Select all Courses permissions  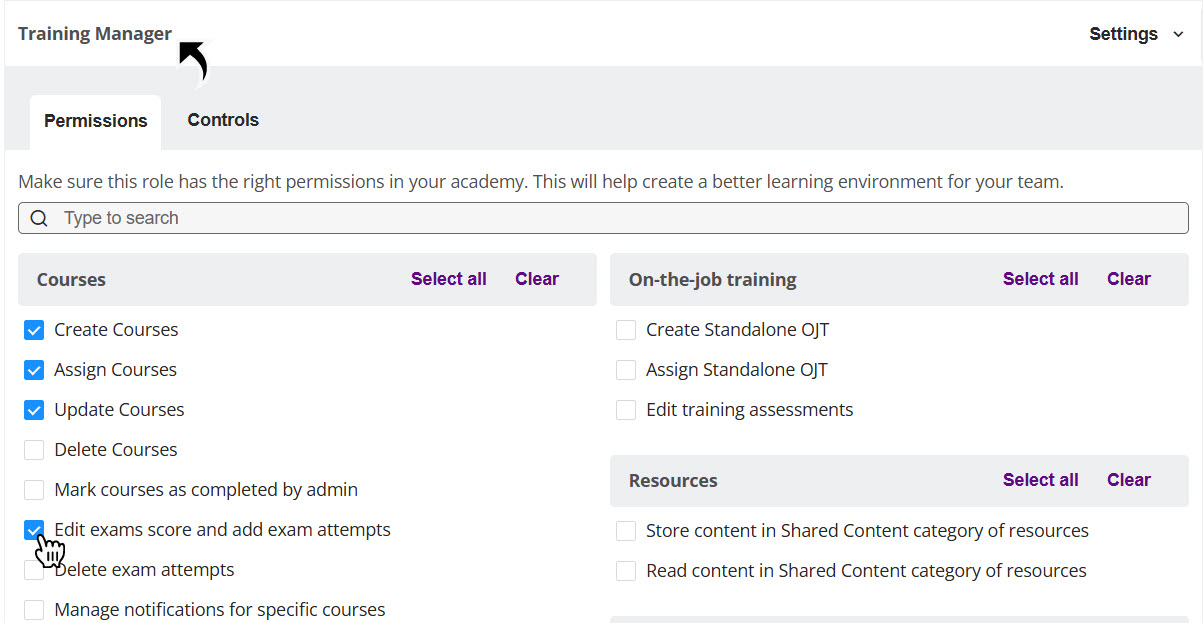(448, 279)
